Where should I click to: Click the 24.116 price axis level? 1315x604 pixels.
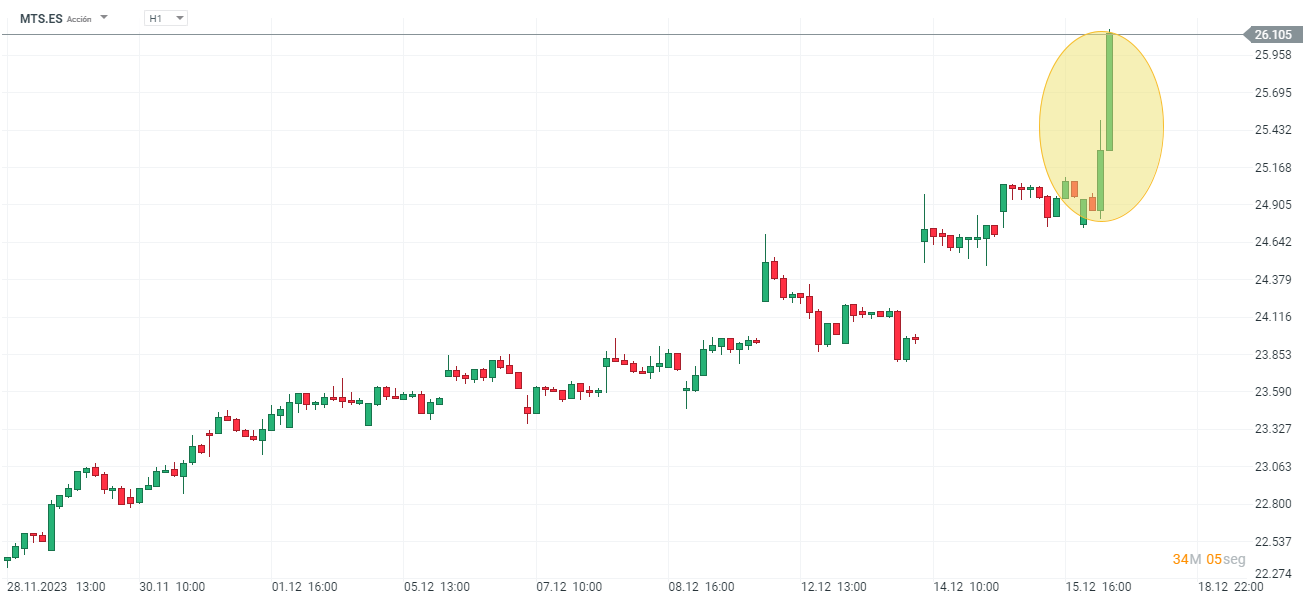1273,317
